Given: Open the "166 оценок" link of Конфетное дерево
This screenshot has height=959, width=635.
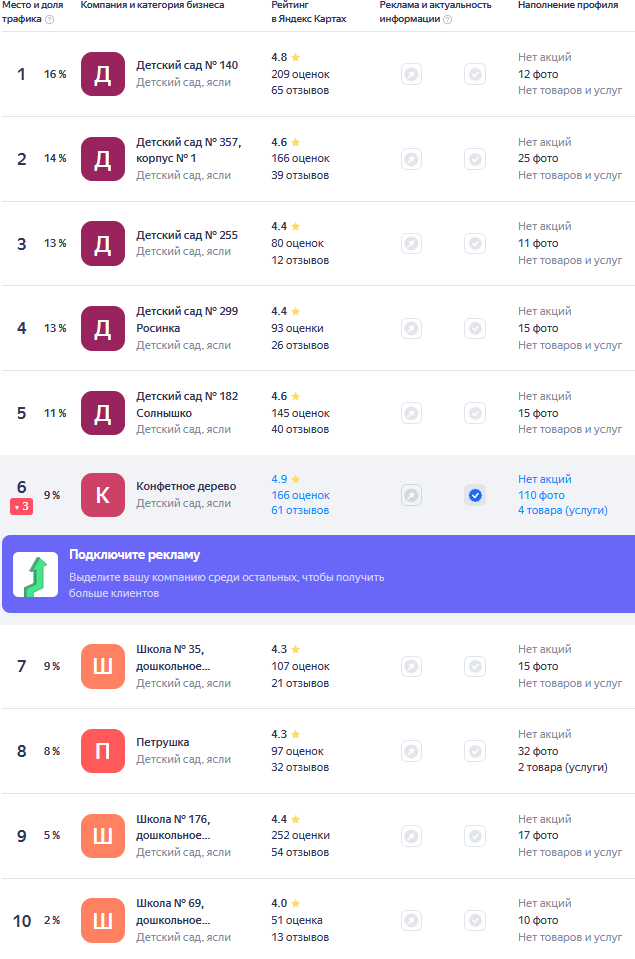Looking at the screenshot, I should tap(300, 495).
